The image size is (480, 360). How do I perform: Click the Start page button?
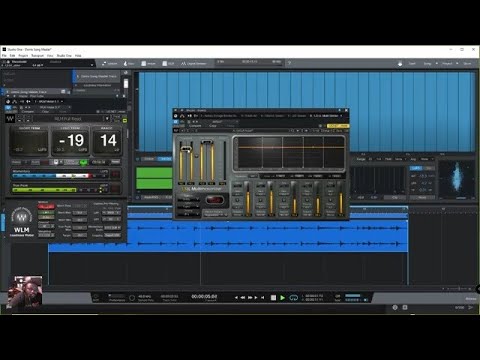412,63
